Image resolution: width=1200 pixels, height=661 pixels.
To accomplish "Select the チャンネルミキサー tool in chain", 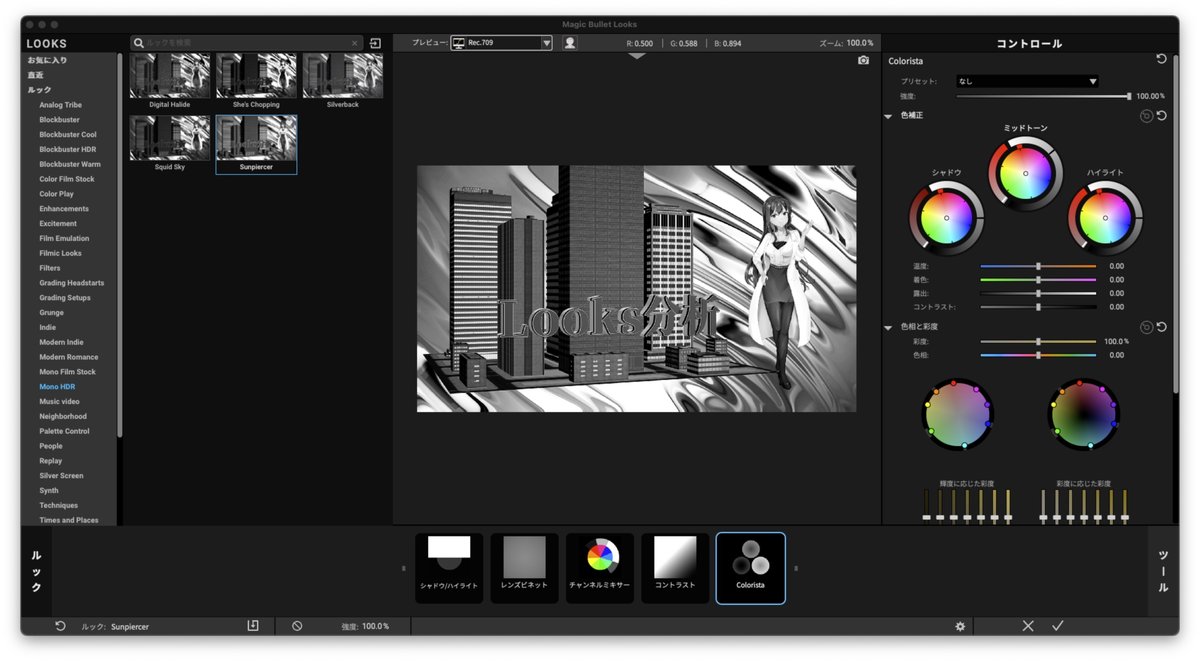I will 600,568.
